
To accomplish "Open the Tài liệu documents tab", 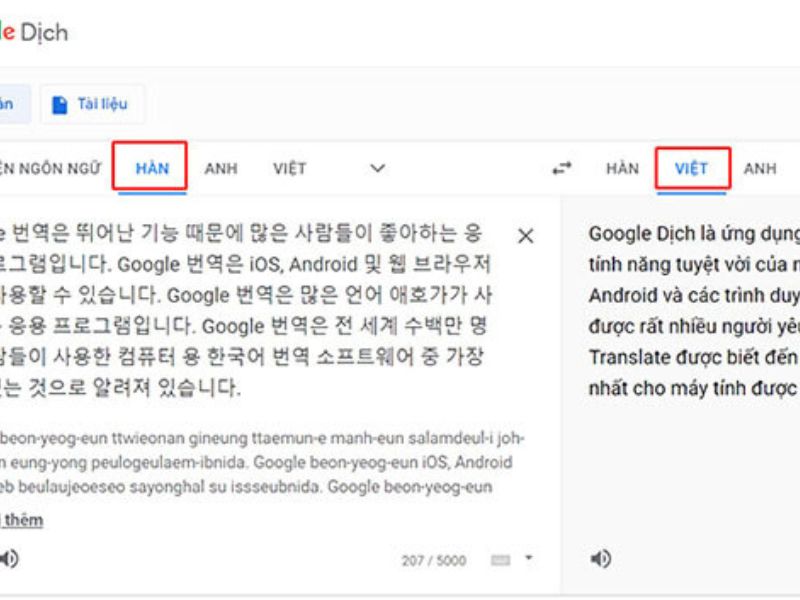I will (x=92, y=104).
